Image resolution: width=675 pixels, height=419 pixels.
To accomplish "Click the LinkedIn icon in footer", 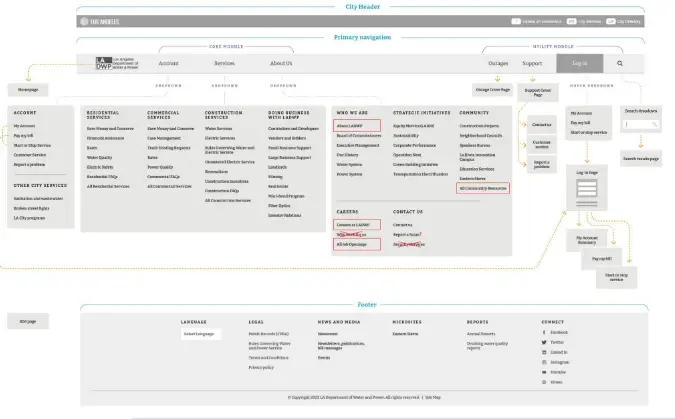I will tap(544, 352).
